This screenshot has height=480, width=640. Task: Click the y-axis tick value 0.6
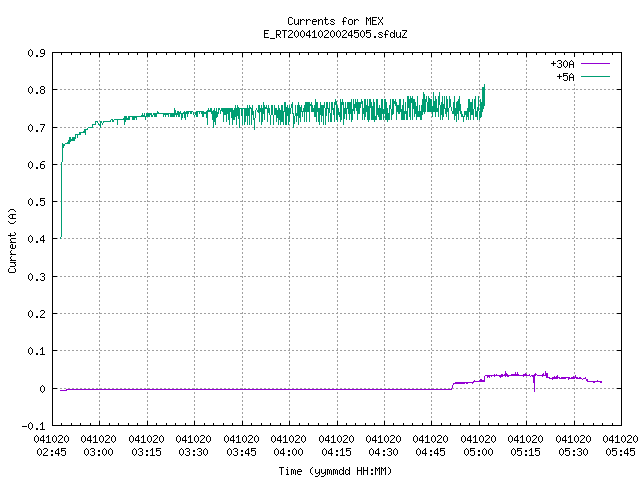37,165
